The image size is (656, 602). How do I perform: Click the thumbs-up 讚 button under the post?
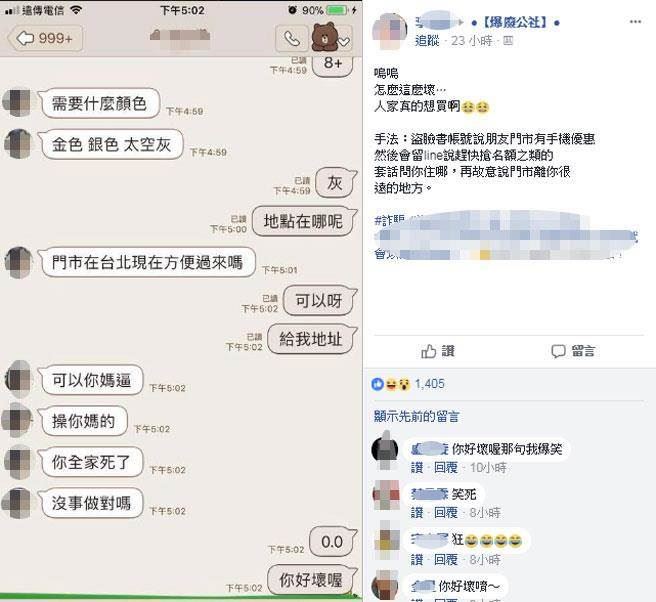tap(438, 351)
